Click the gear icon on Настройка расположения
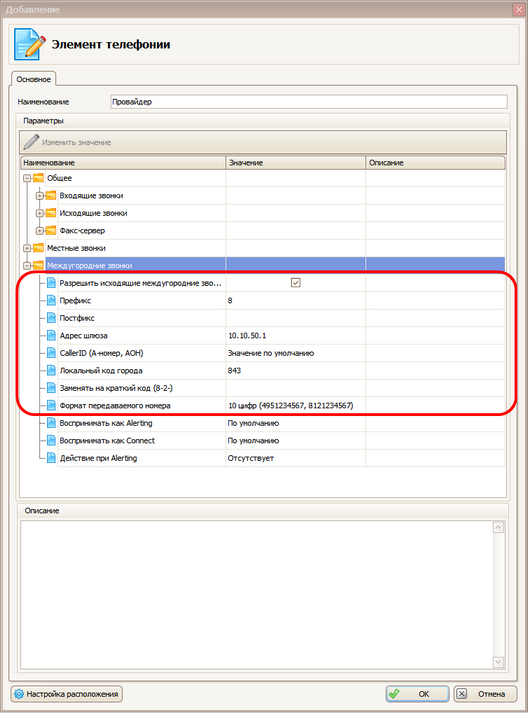Viewport: 528px width, 713px height. [19, 694]
